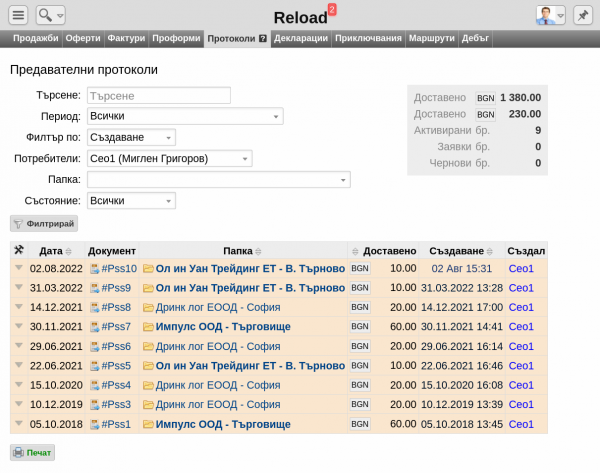This screenshot has width=600, height=473.
Task: Open the red notifications badge next to Reload
Action: 332,9
